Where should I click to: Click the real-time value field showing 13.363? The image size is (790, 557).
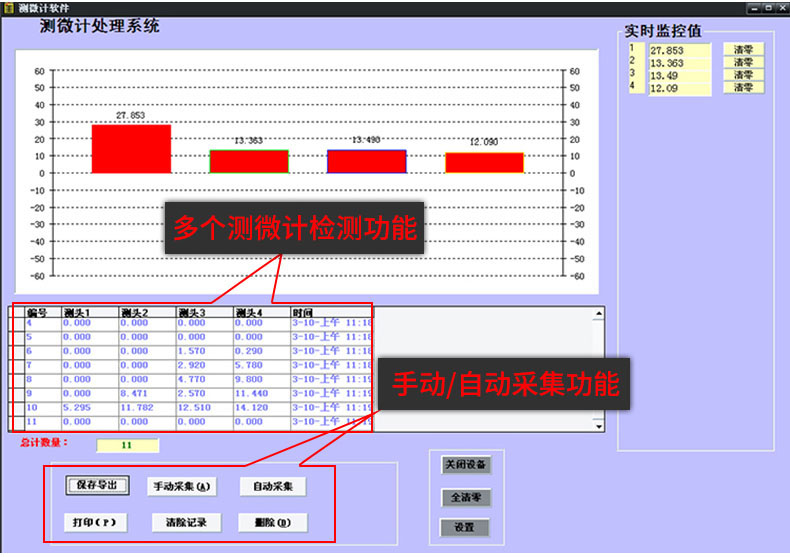point(679,62)
